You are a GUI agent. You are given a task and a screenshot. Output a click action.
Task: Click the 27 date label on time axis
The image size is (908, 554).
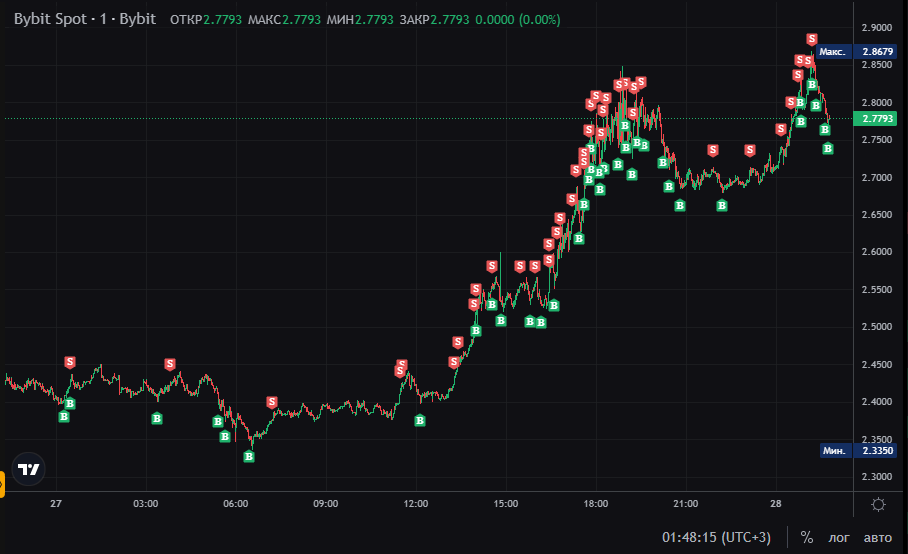(56, 504)
